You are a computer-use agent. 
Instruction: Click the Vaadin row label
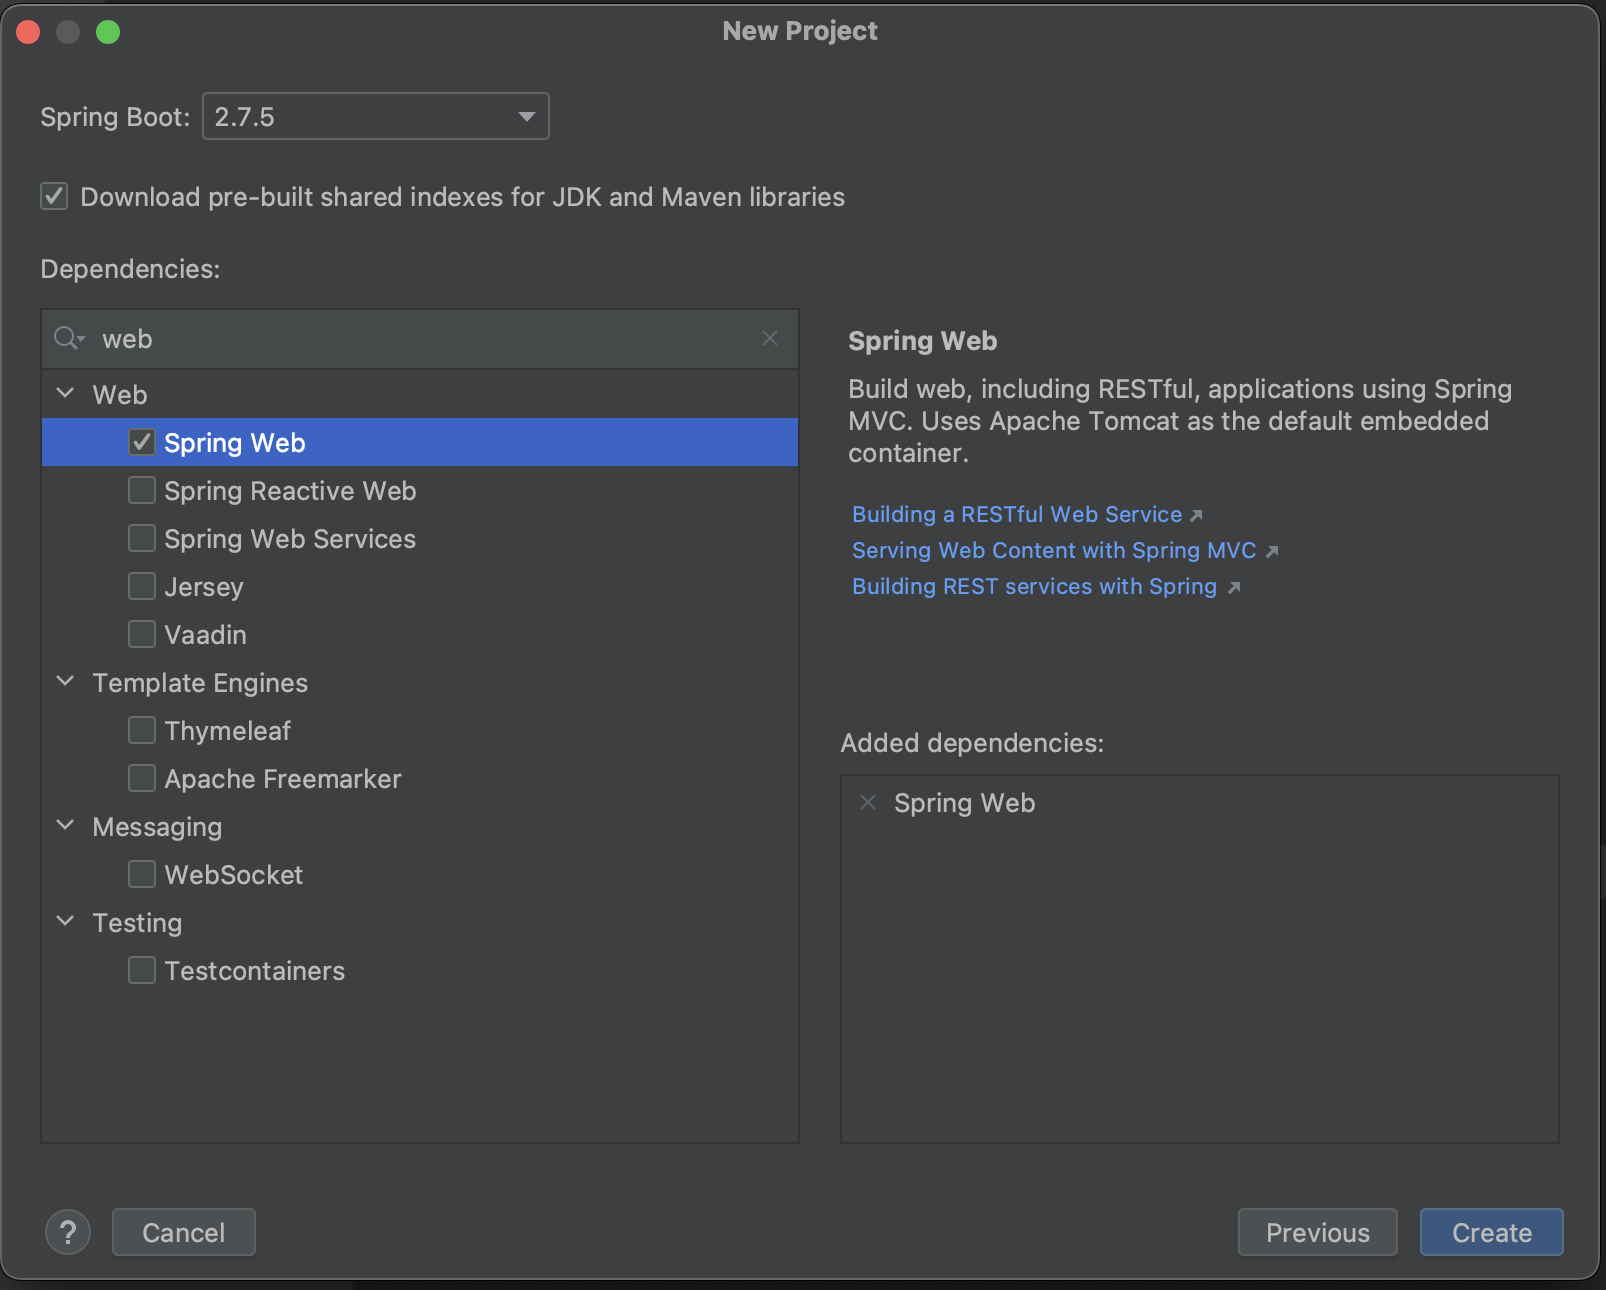[206, 635]
